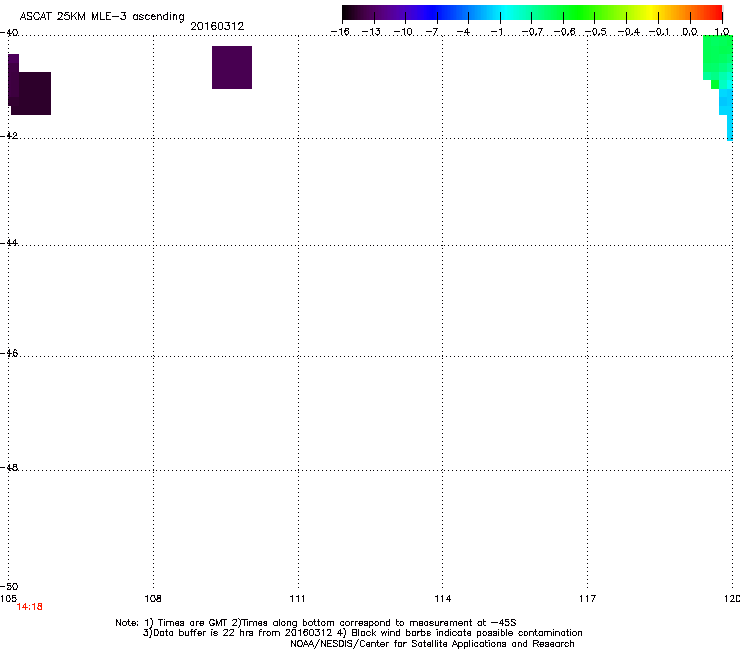Click the -46 latitude axis label
Screen dimensions: 740x650
tap(9, 354)
